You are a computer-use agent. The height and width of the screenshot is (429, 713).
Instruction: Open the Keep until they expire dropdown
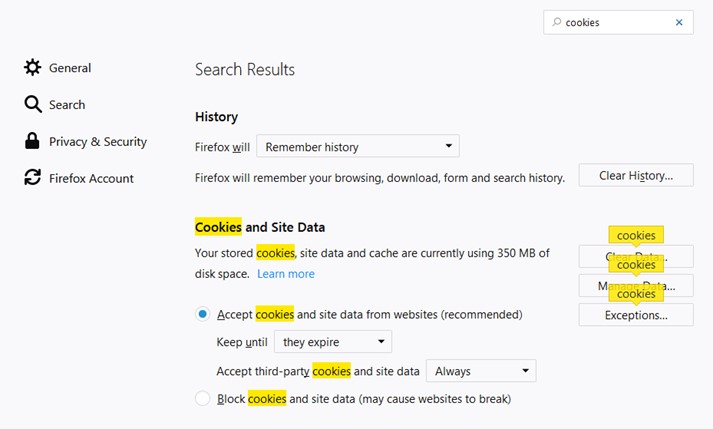click(x=333, y=342)
